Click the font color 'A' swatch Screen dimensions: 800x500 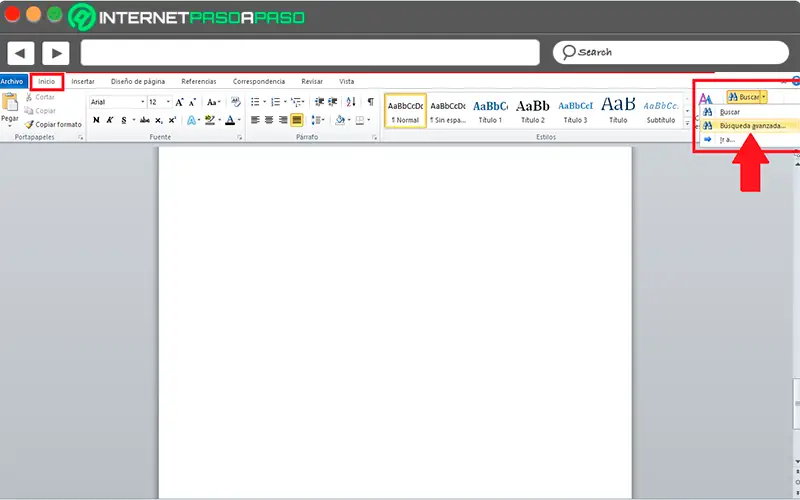pos(229,120)
